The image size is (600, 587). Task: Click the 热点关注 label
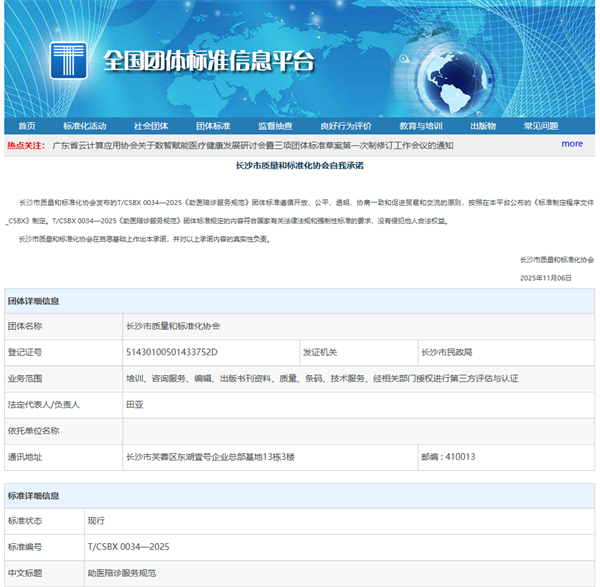click(x=26, y=145)
